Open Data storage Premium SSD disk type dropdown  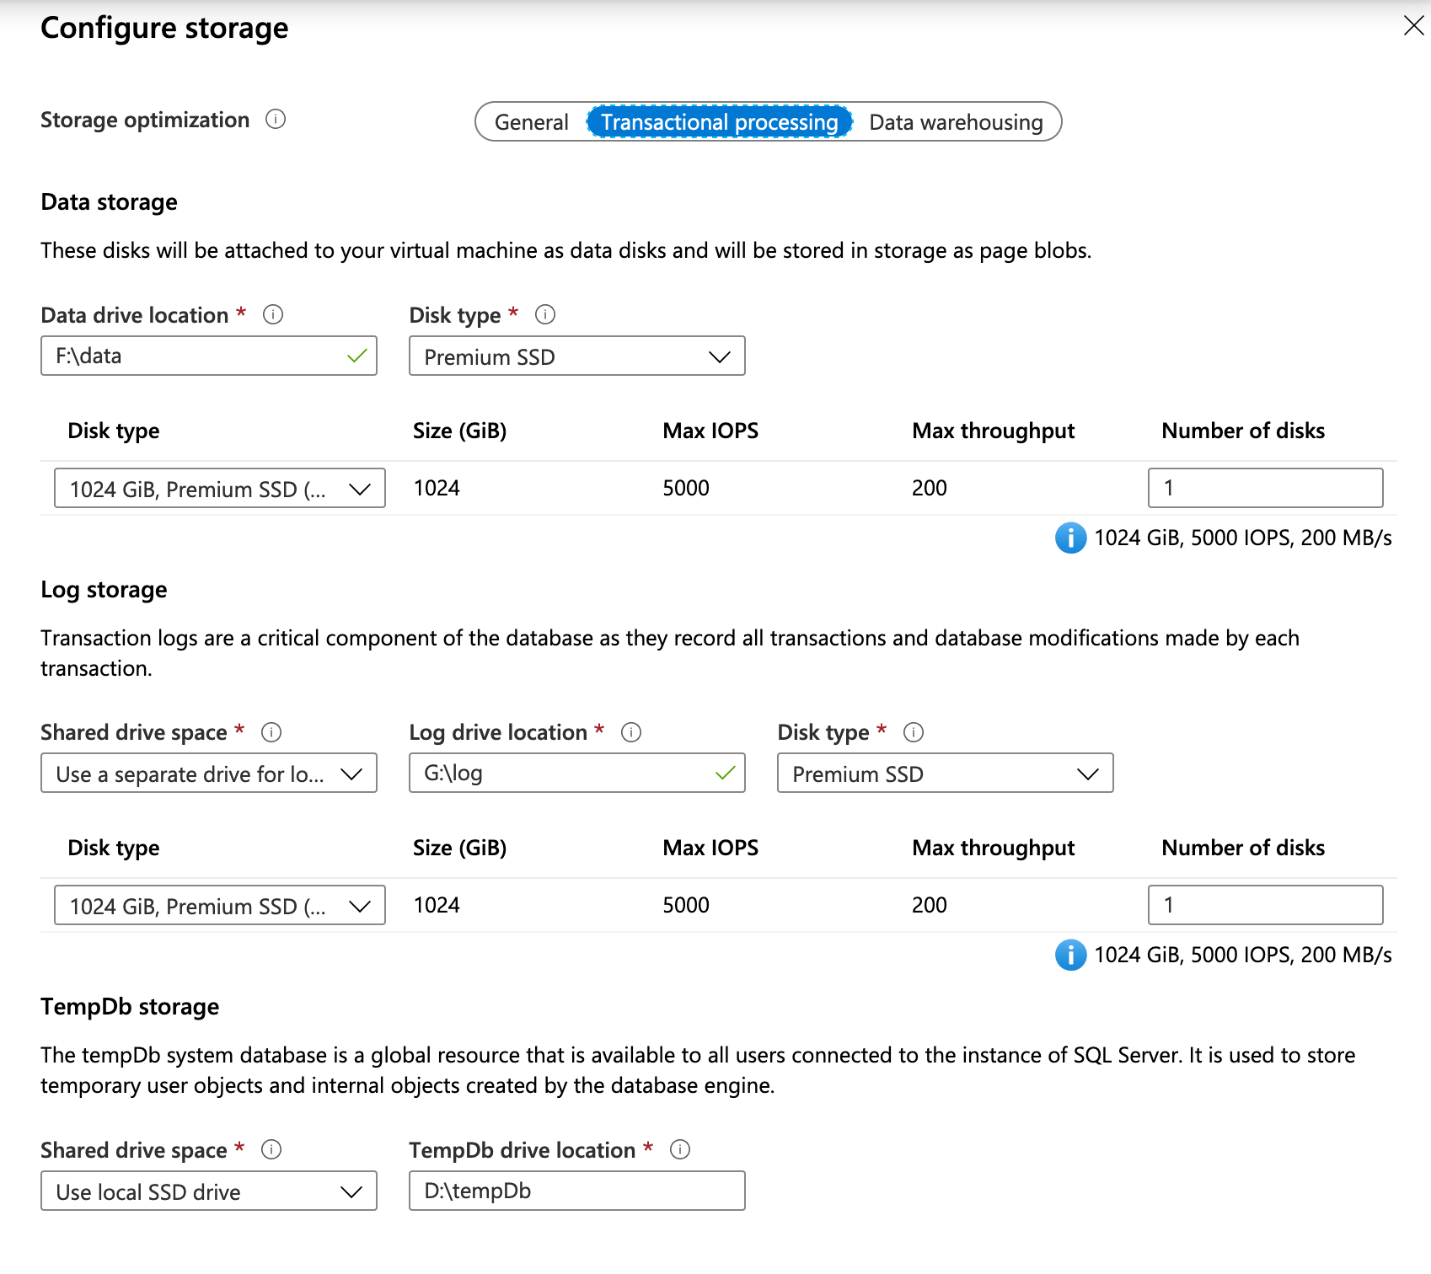point(577,357)
